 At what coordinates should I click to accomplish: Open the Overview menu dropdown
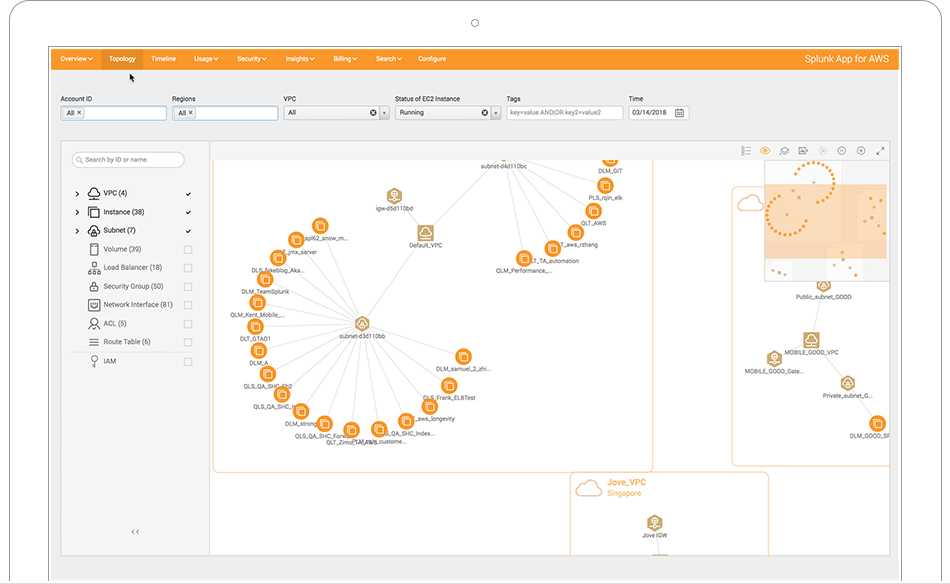point(76,59)
